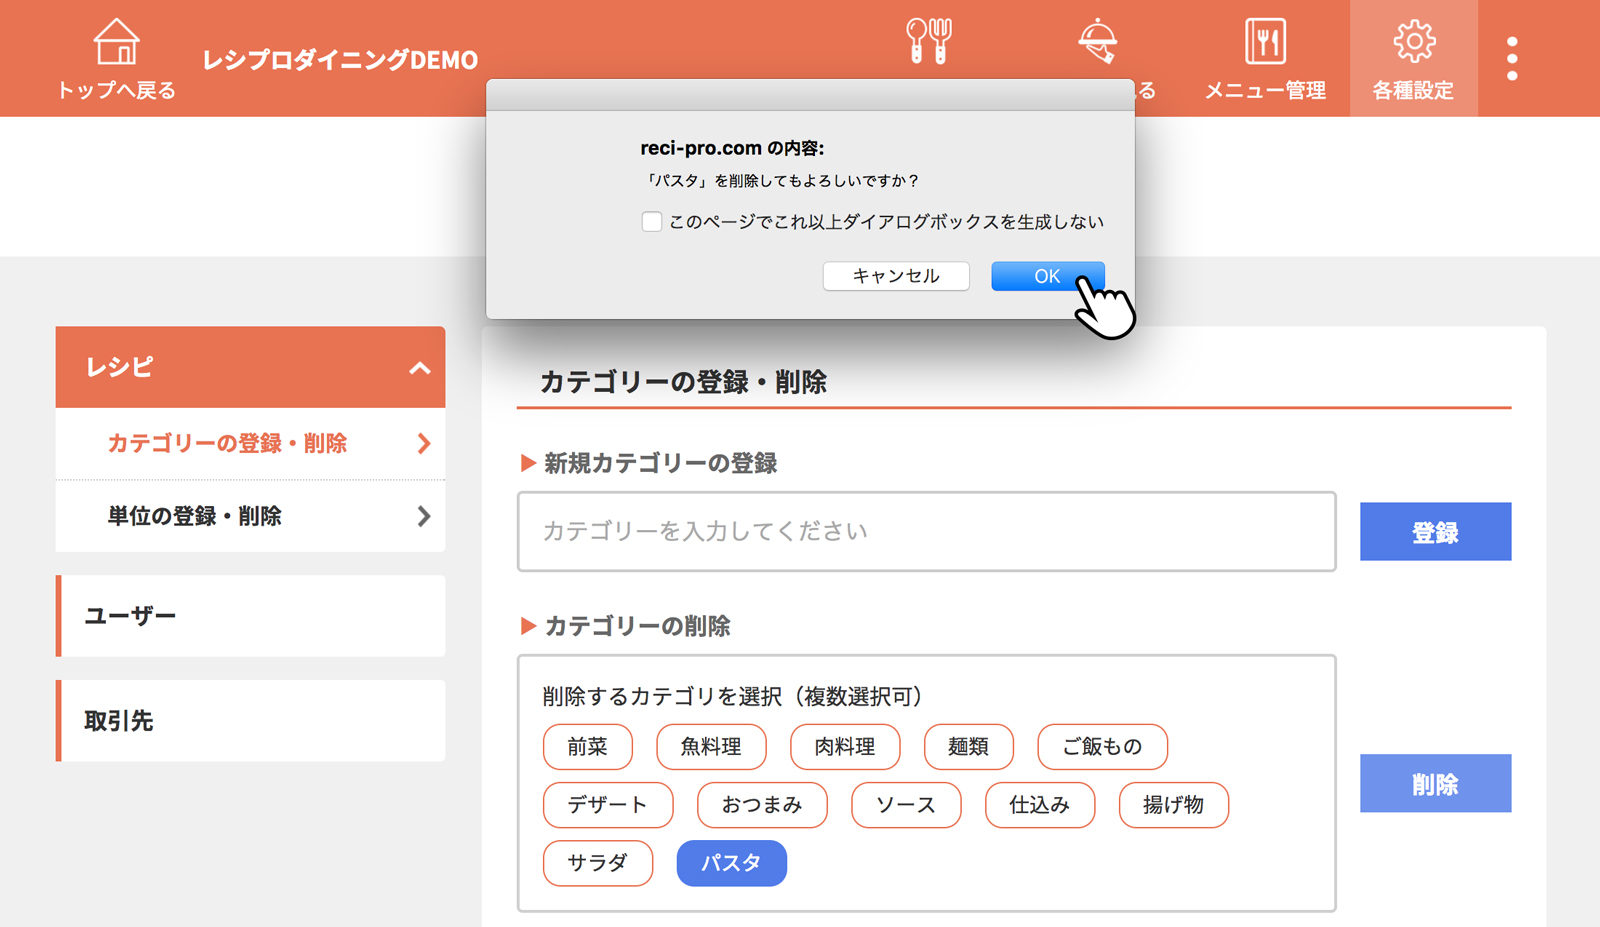
Task: Select カテゴリーの登録・削除 in the sidebar
Action: 250,444
